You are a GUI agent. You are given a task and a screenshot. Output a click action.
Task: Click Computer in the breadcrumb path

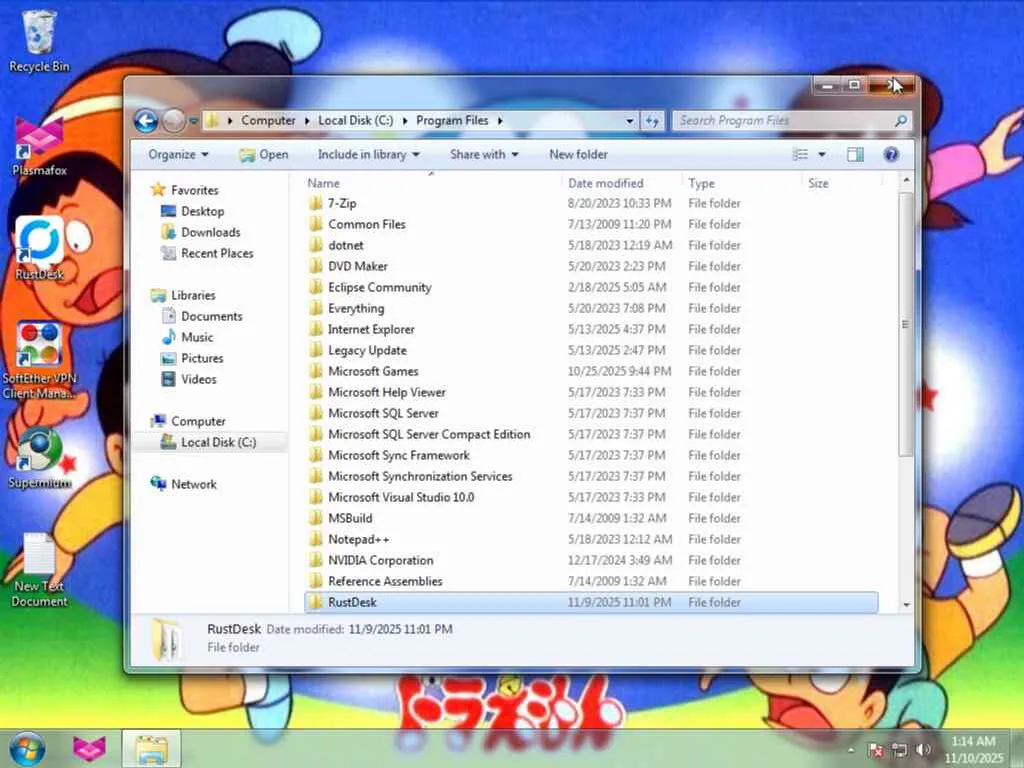(x=268, y=120)
